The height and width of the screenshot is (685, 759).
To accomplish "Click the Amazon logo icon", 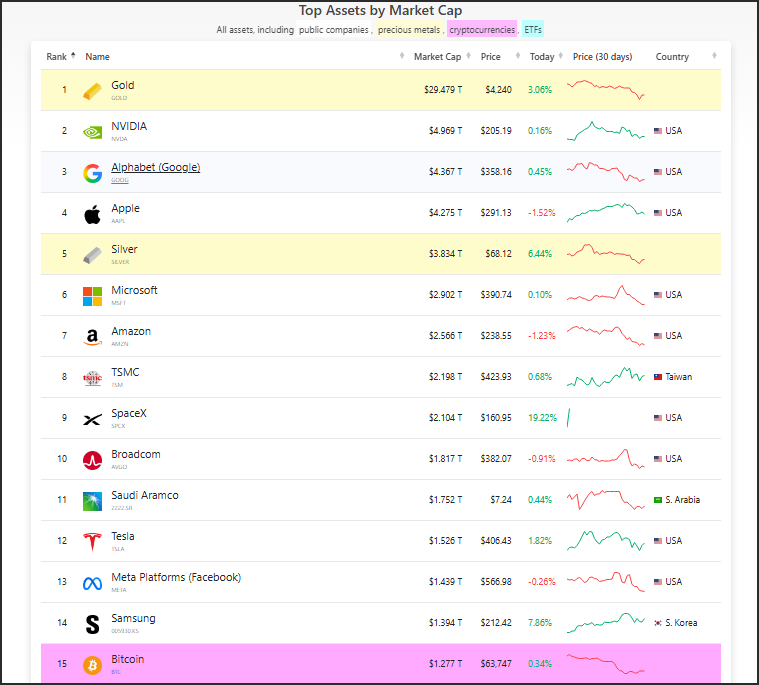I will [x=92, y=337].
